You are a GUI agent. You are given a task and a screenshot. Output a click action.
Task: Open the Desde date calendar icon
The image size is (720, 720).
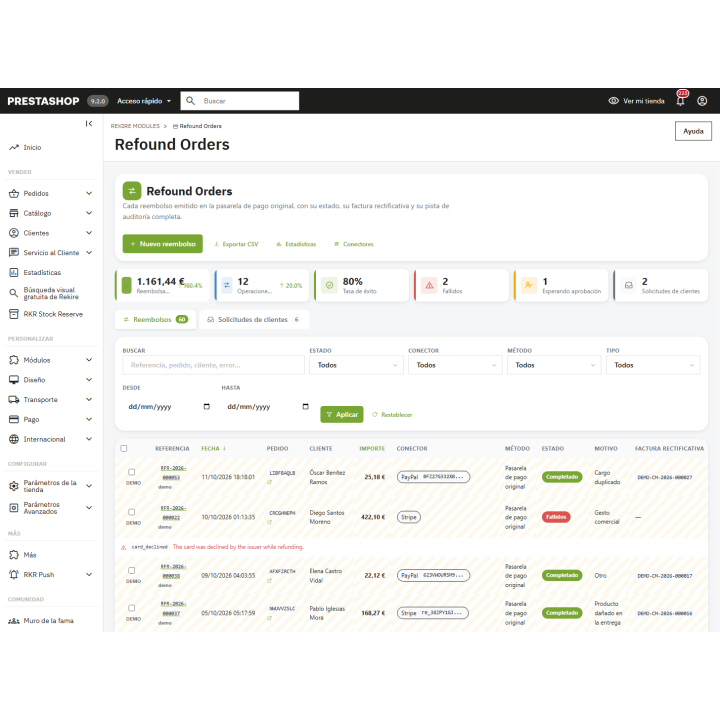pyautogui.click(x=207, y=406)
